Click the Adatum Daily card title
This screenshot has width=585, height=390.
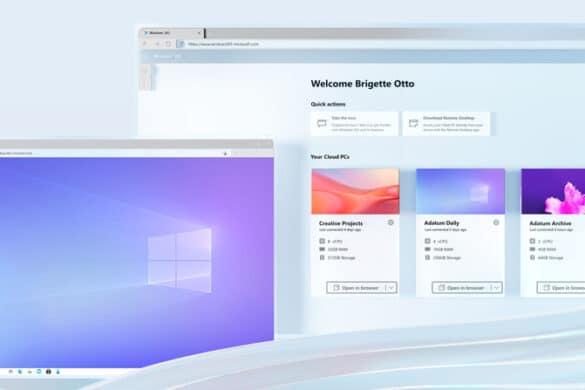tap(442, 223)
